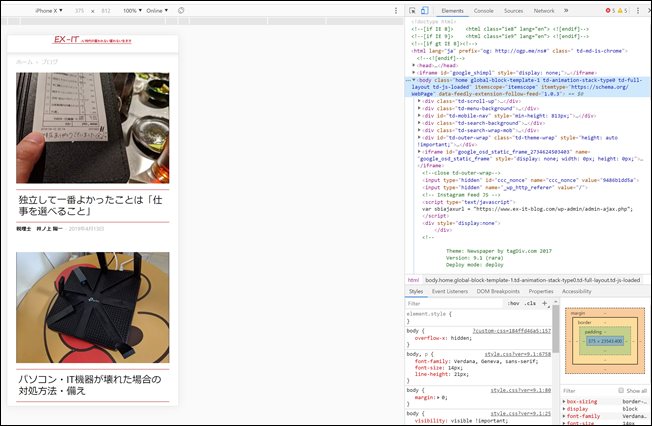
Task: Expand the td-search-wrap-mob div node
Action: (x=419, y=130)
